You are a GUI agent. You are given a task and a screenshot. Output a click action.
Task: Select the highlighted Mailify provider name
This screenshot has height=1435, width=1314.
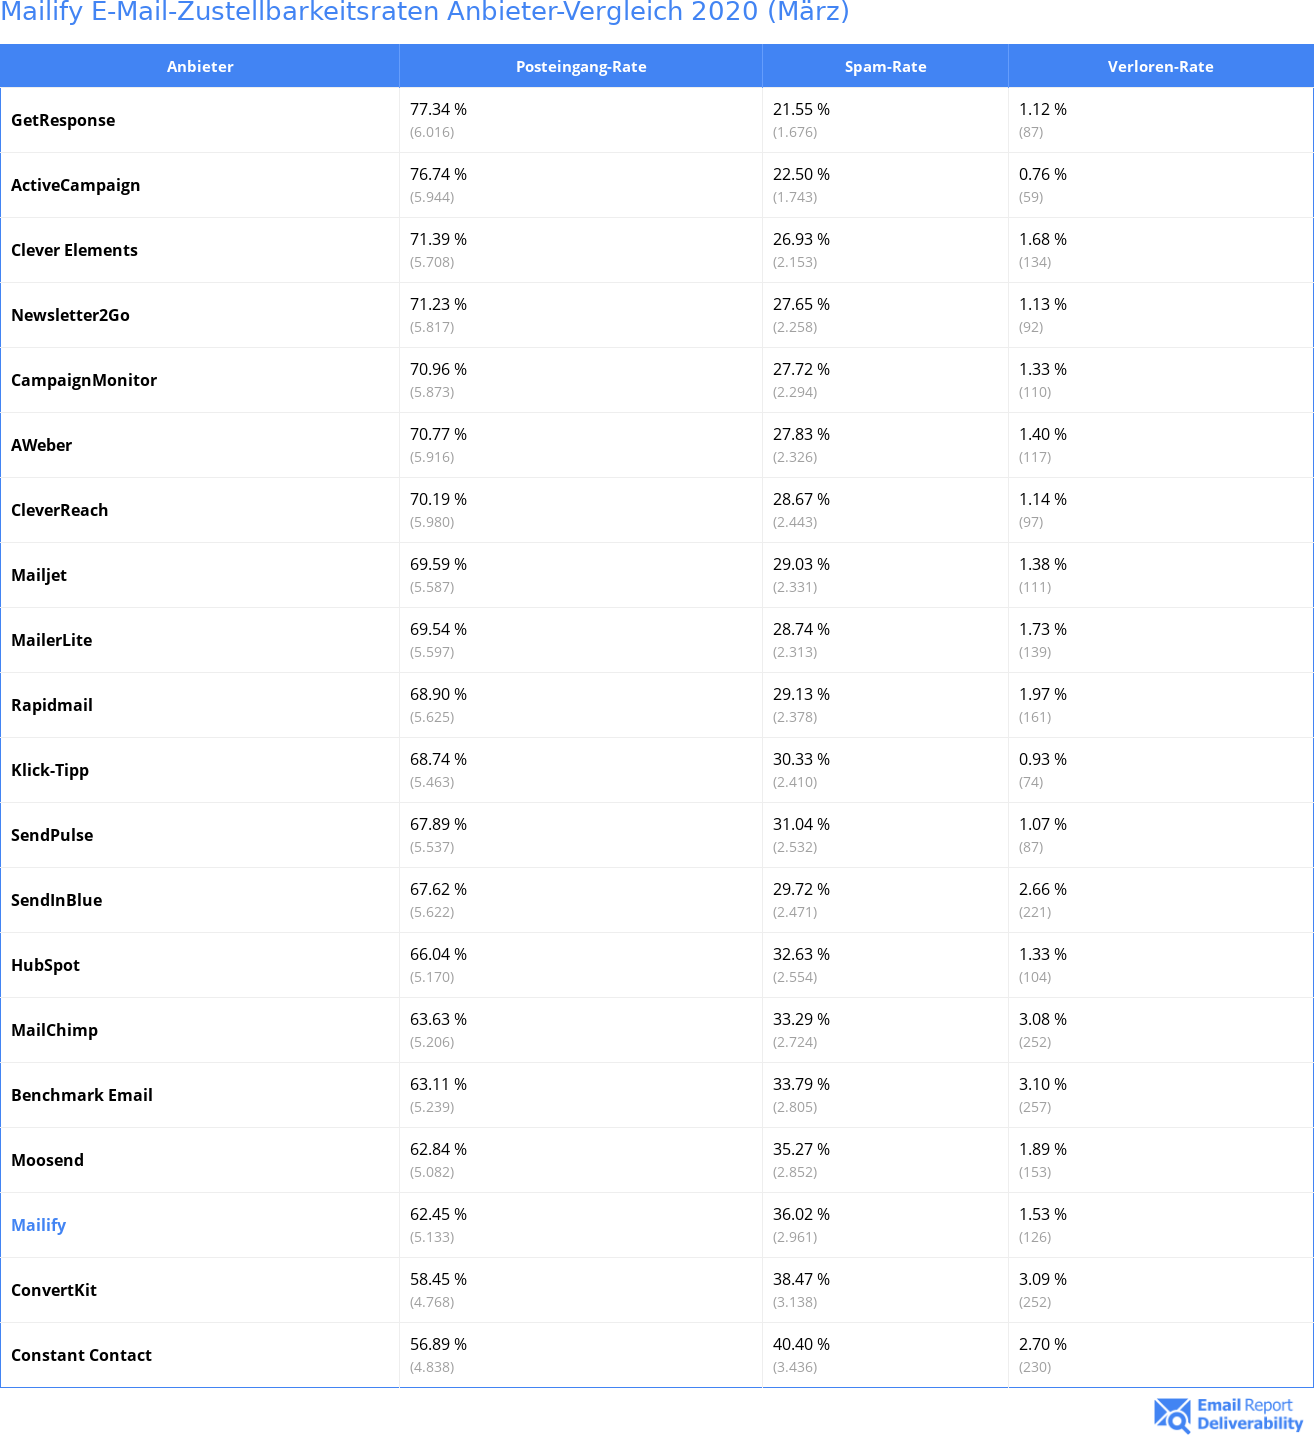point(38,1225)
